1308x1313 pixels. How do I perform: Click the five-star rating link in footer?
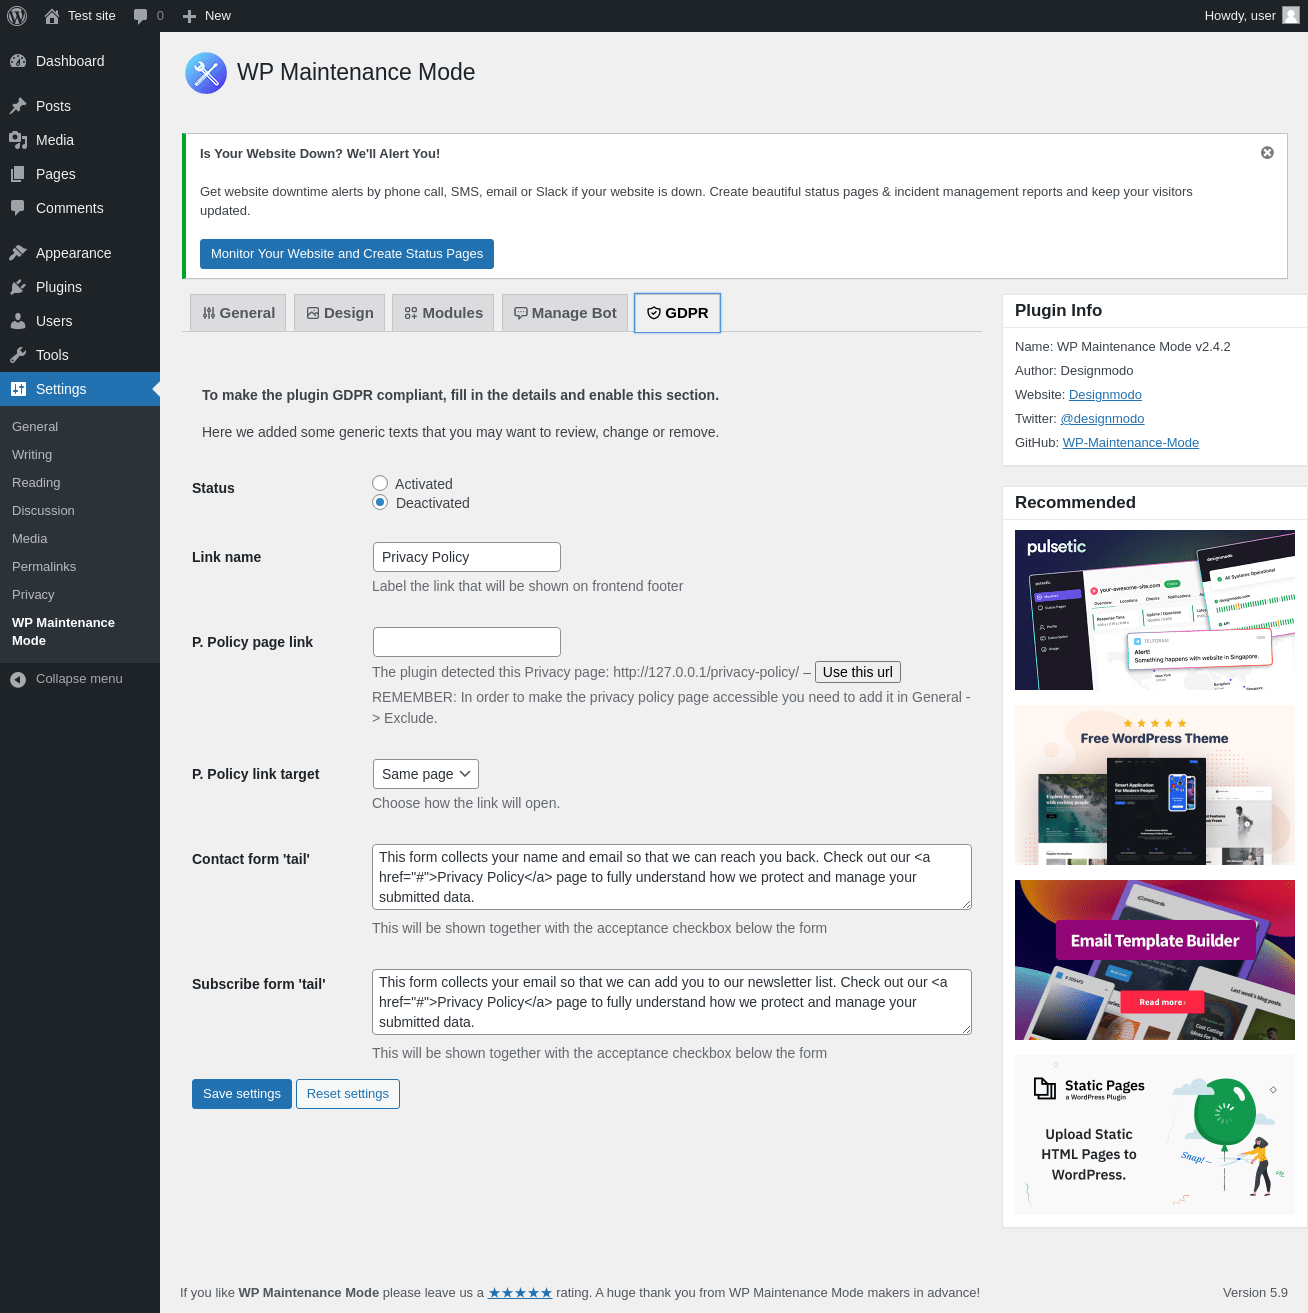pos(520,1293)
